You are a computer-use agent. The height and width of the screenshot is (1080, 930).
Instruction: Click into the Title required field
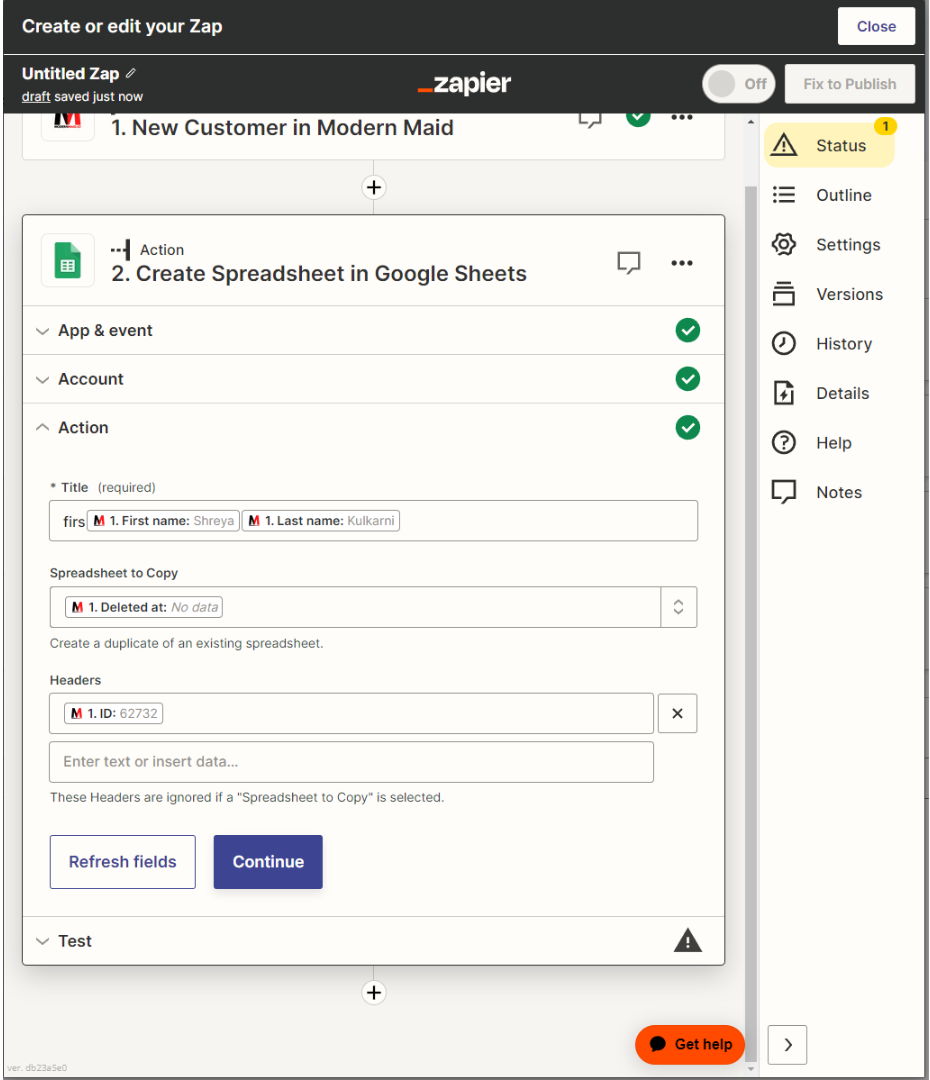[x=373, y=521]
